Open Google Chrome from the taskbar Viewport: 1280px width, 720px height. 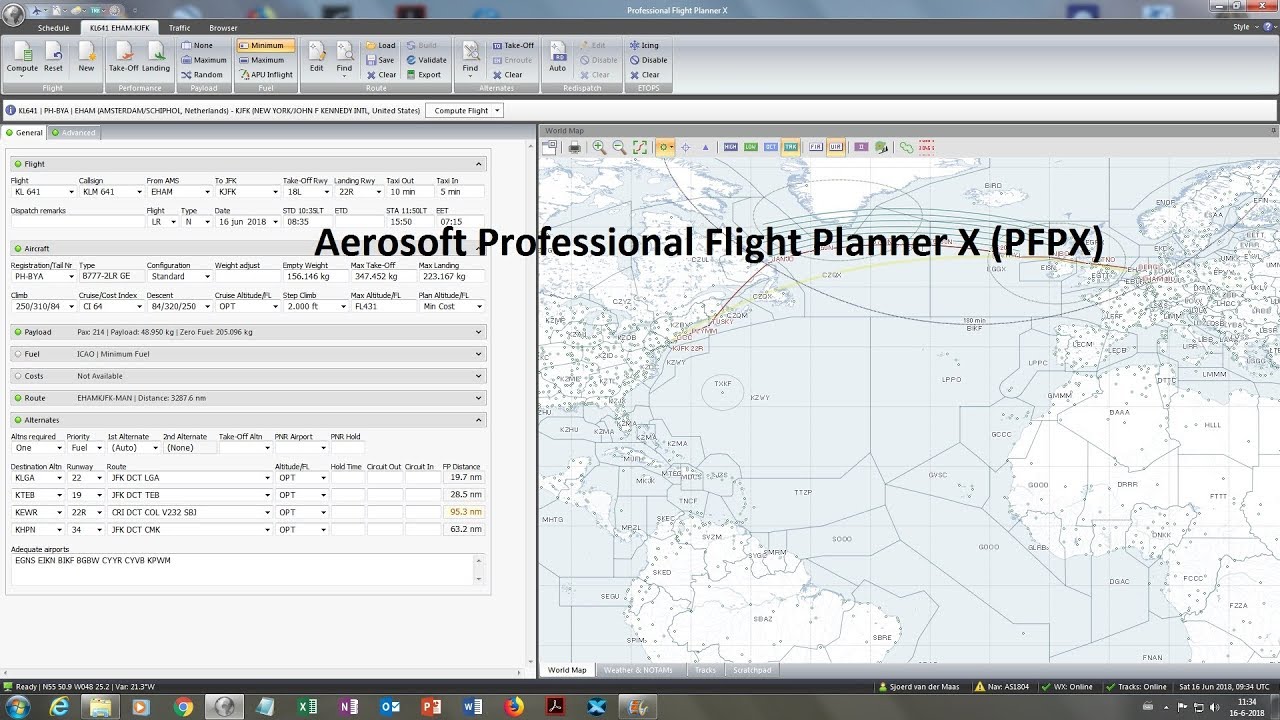pyautogui.click(x=183, y=707)
